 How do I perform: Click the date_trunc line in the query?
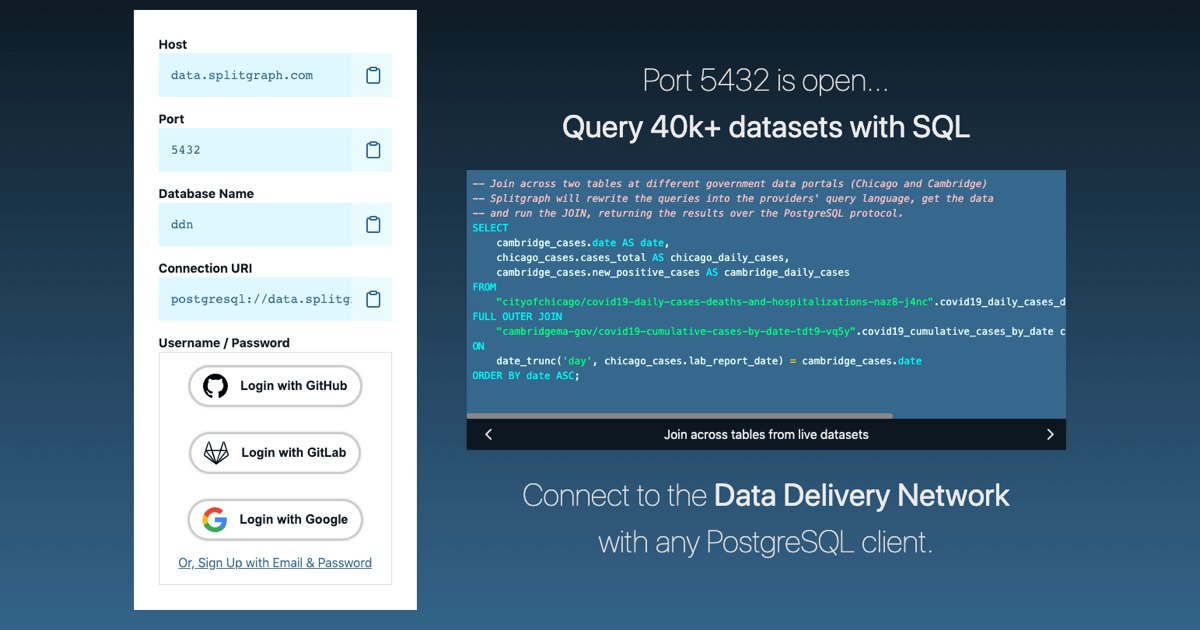pyautogui.click(x=709, y=360)
